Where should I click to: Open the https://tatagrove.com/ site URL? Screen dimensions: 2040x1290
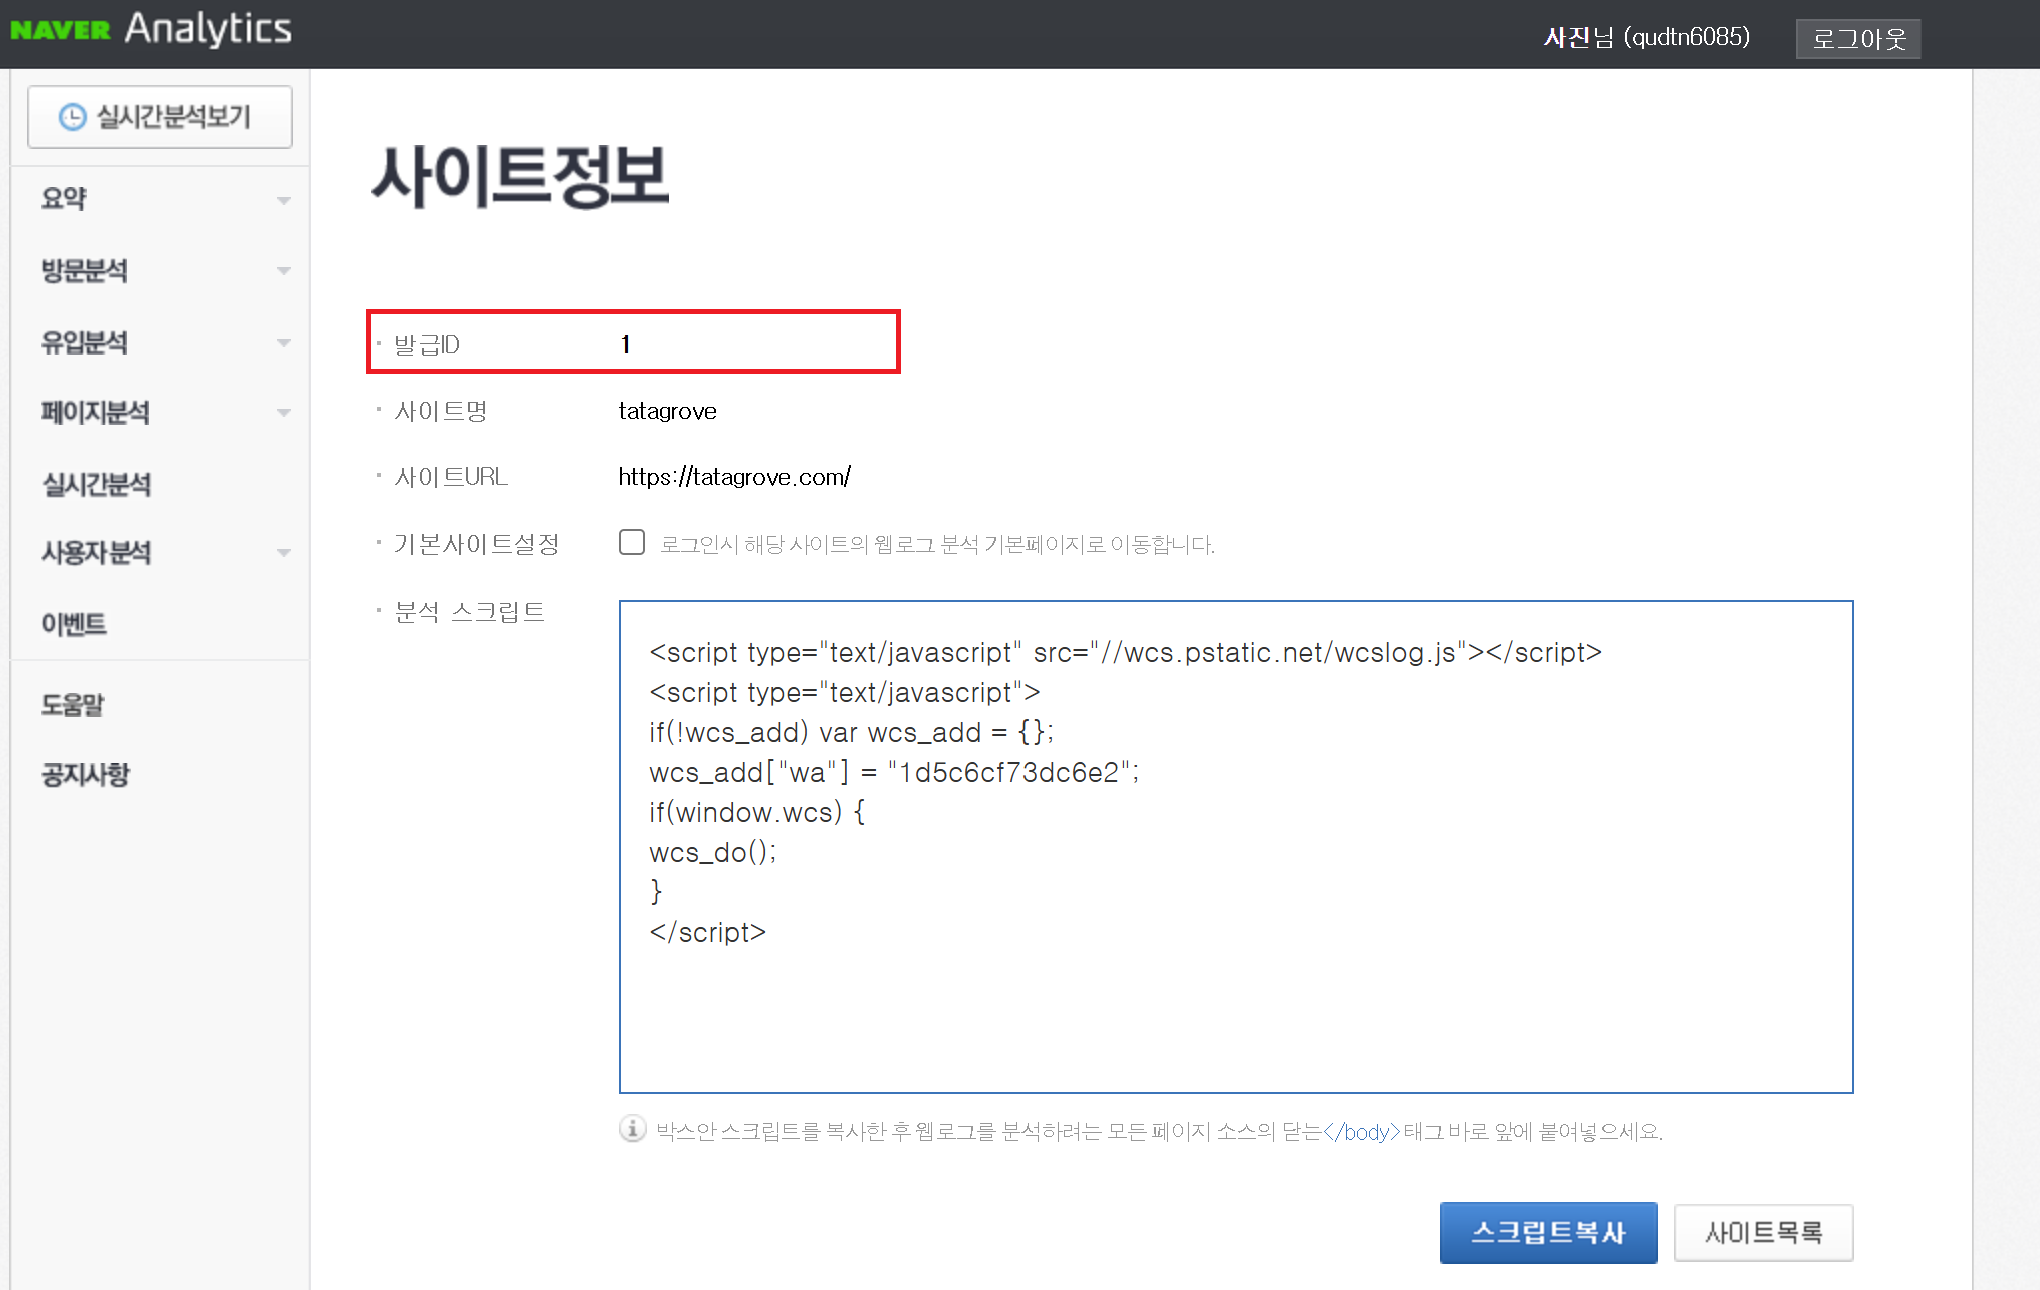(735, 476)
